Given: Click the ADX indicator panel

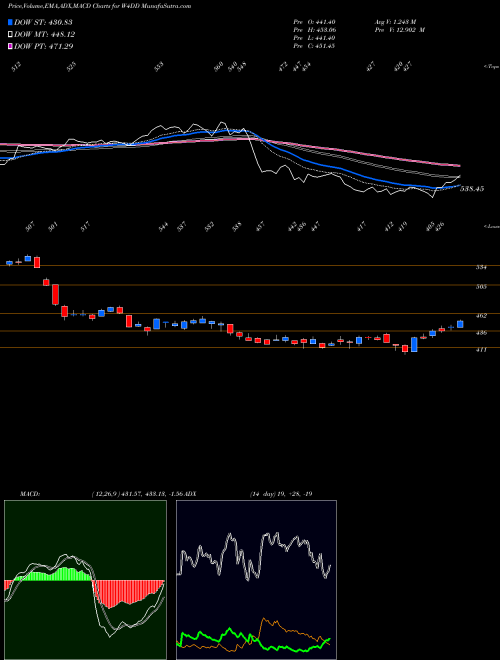Looking at the screenshot, I should click(x=256, y=580).
